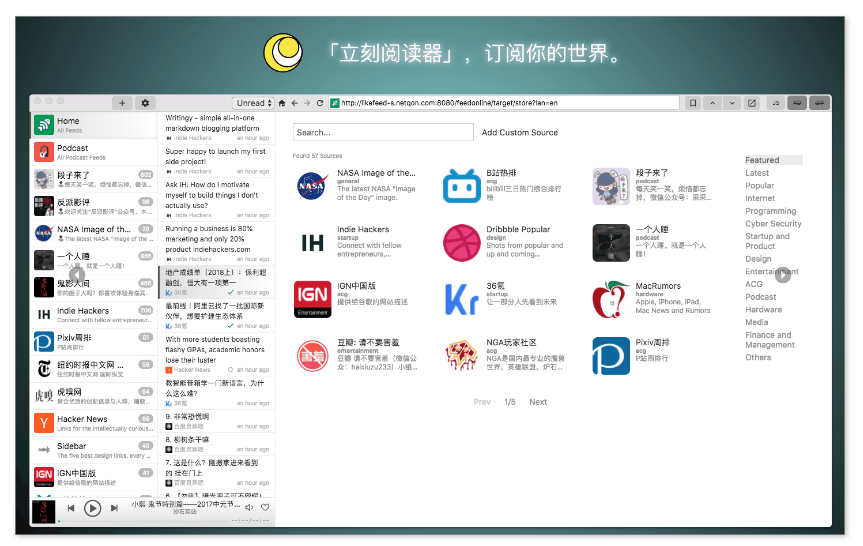The width and height of the screenshot is (863, 546).
Task: Favorite the track with the heart icon
Action: tap(265, 508)
